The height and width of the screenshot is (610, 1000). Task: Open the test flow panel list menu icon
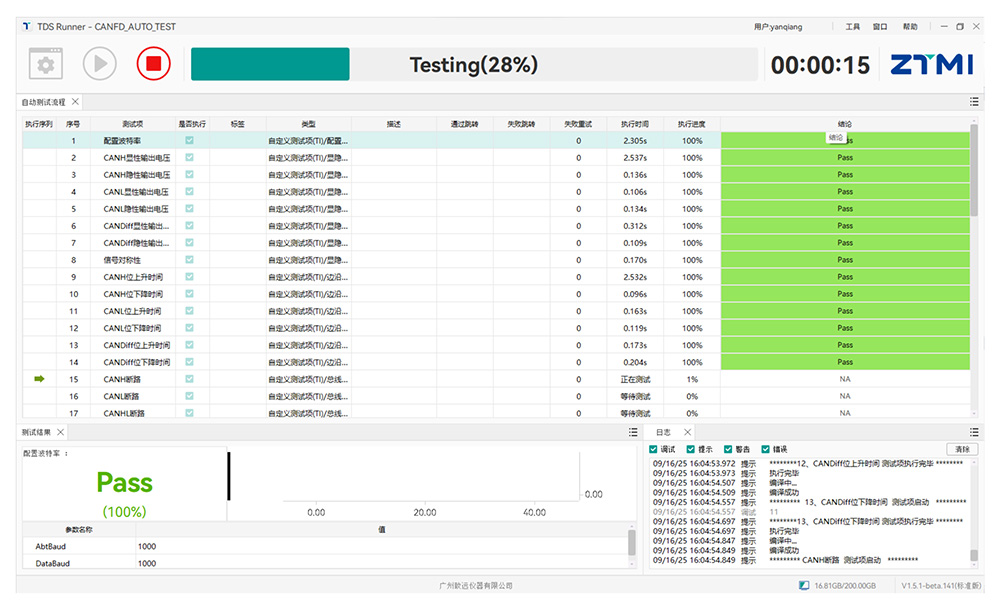coord(974,101)
